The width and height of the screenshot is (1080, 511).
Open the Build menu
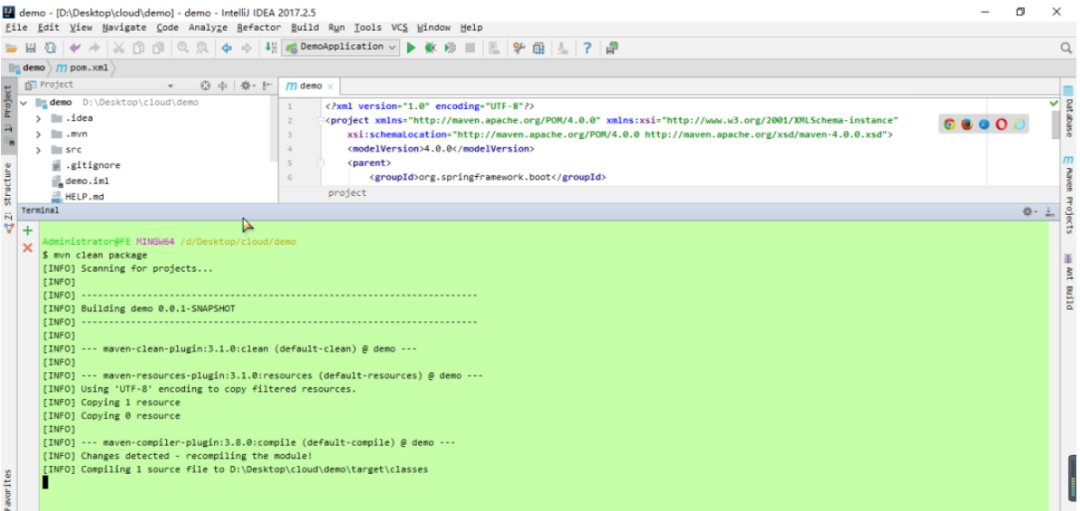304,28
